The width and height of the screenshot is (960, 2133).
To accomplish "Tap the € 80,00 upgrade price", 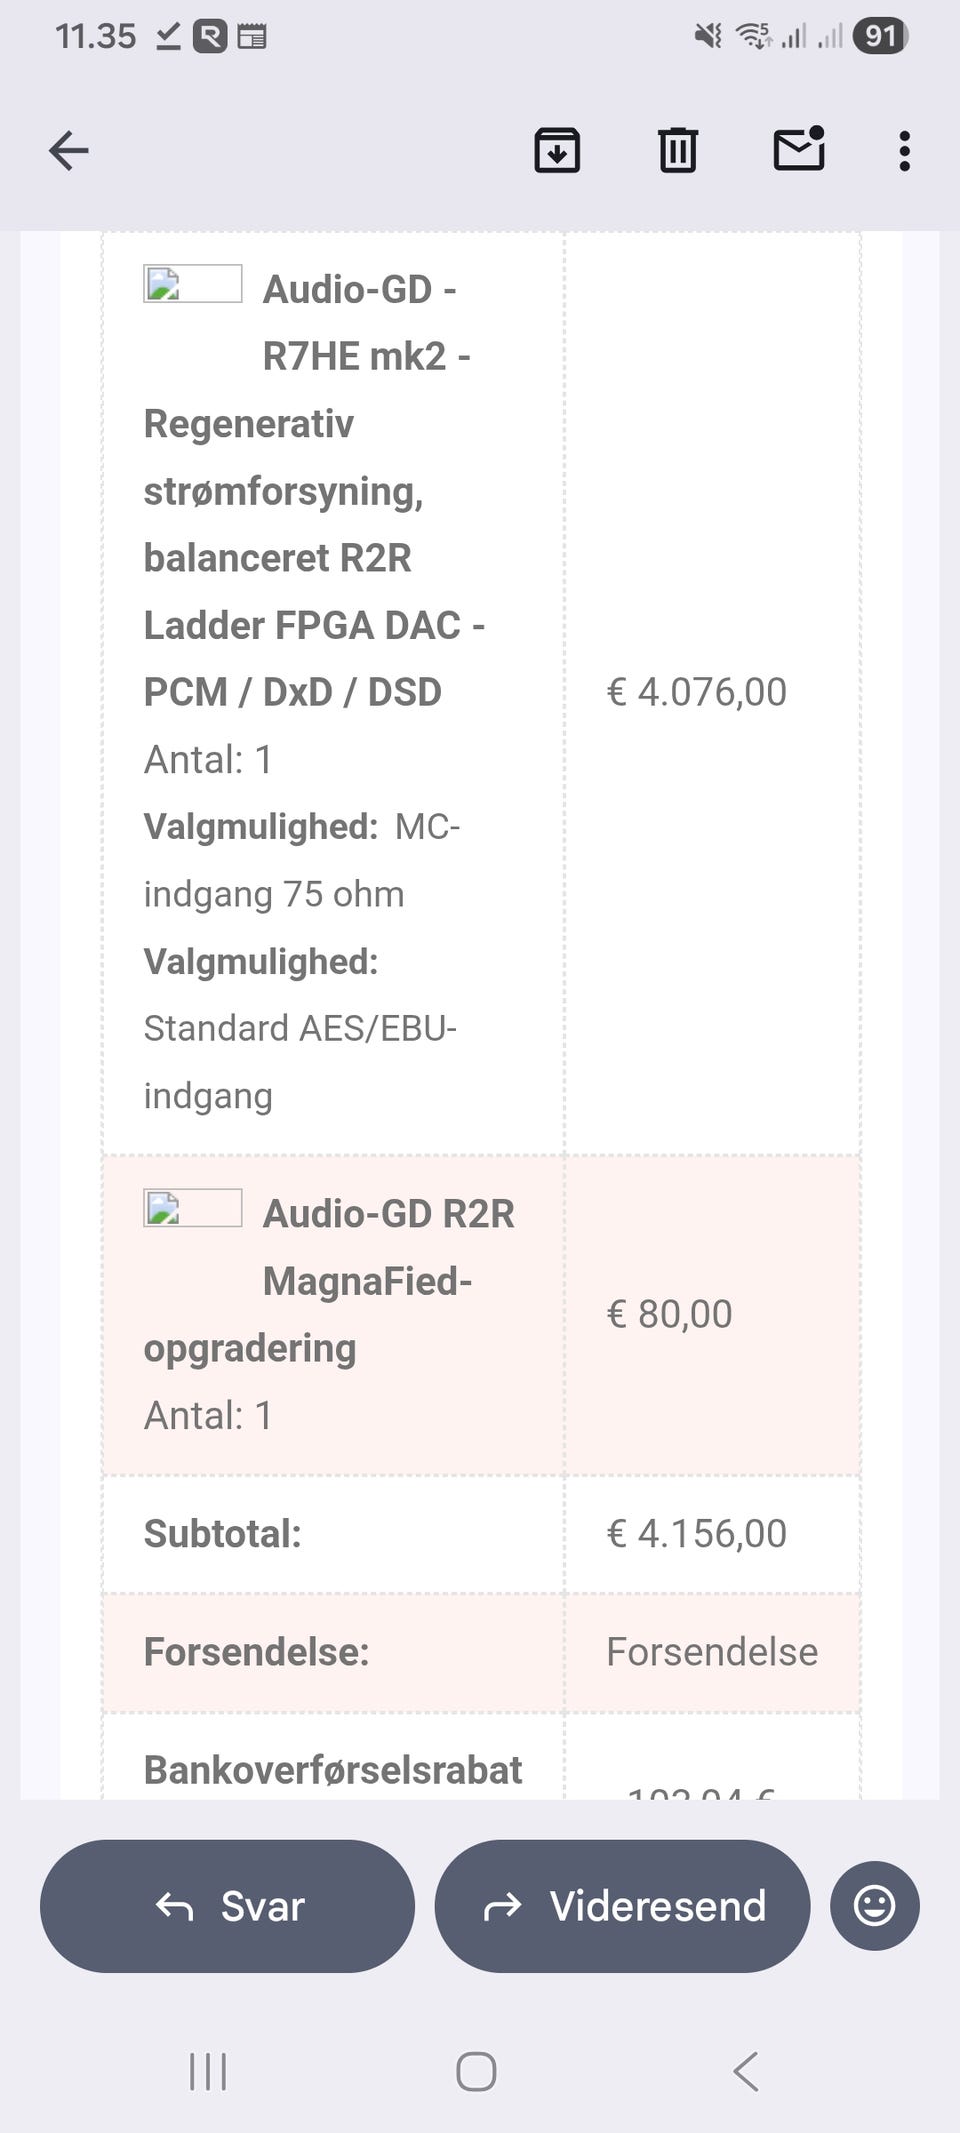I will tap(670, 1314).
